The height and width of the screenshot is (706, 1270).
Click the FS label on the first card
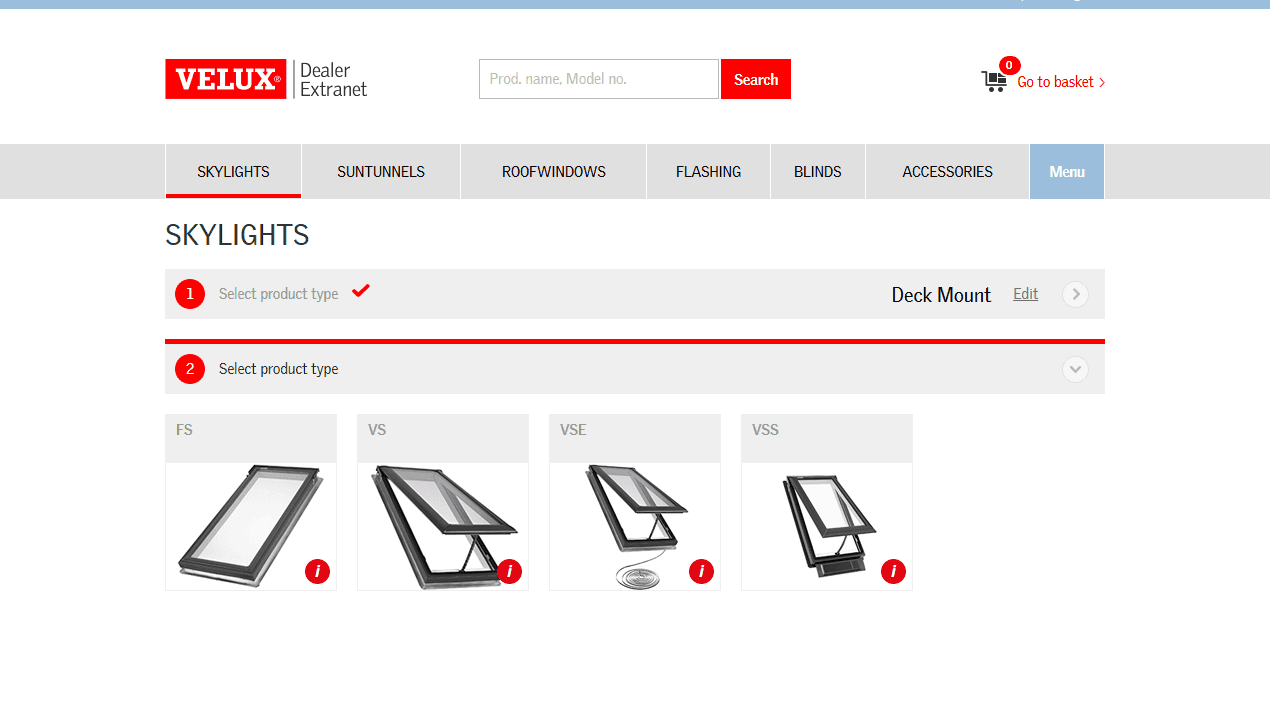(184, 430)
